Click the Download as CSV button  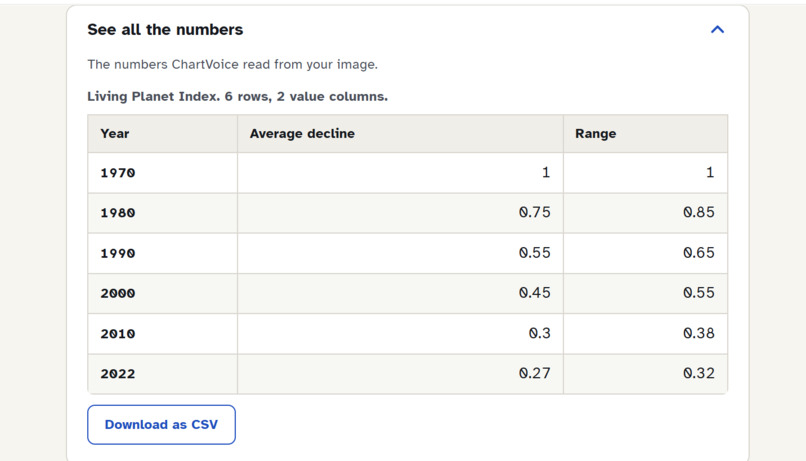(x=161, y=425)
